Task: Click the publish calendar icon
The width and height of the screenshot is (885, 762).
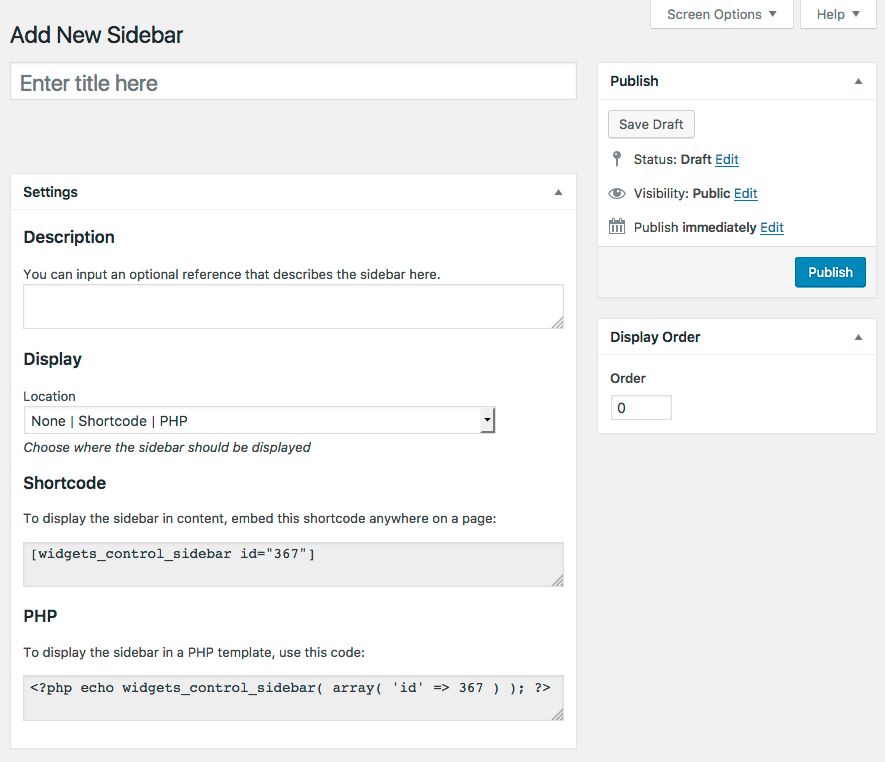Action: coord(617,227)
